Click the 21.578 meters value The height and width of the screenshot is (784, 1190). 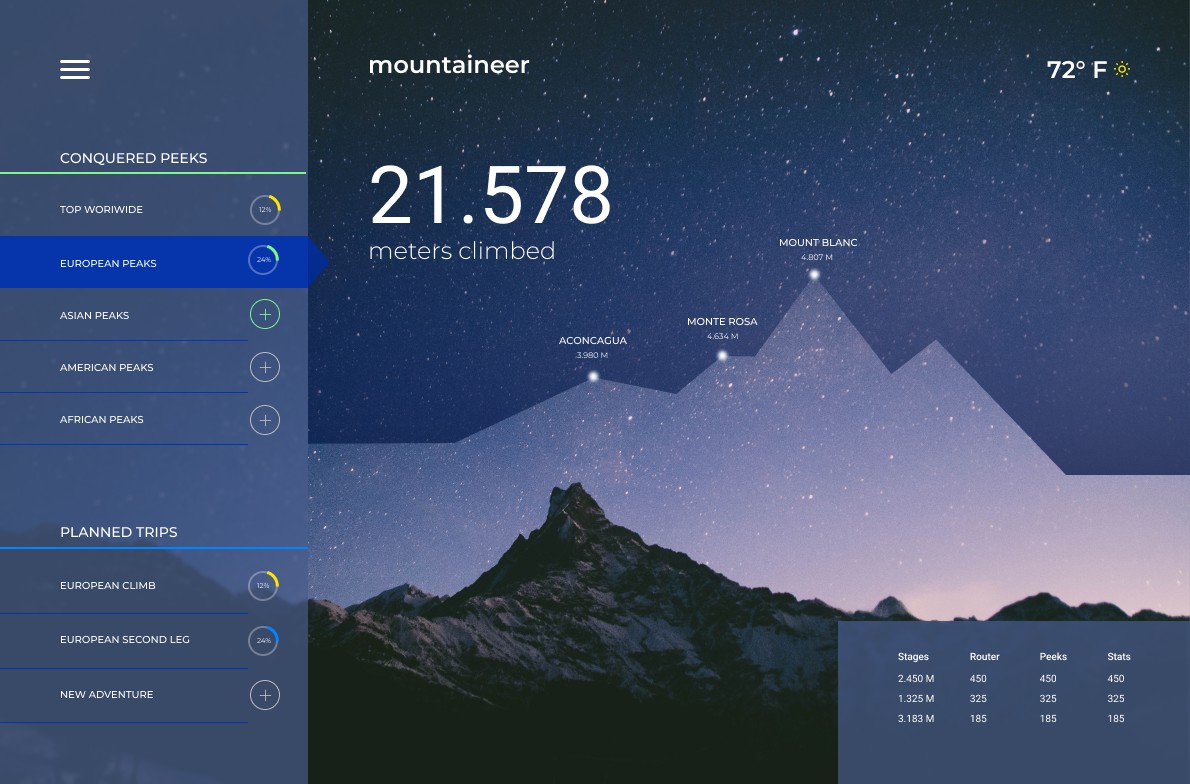(x=490, y=195)
